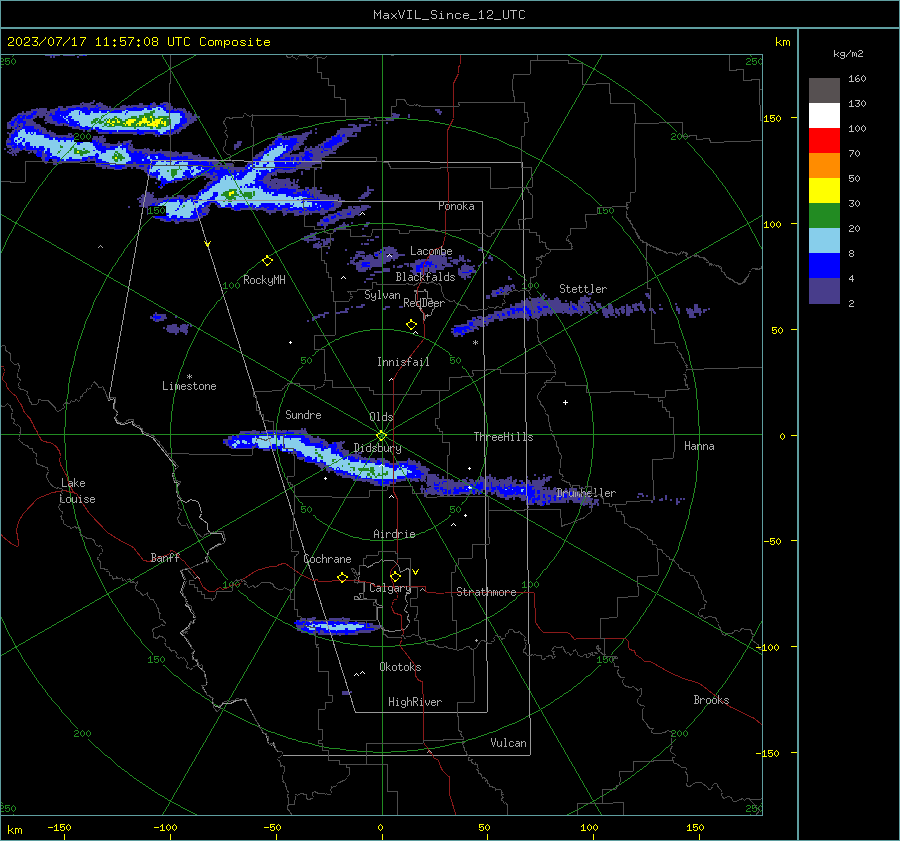
Task: Select the Ponoka city label
Action: 456,206
